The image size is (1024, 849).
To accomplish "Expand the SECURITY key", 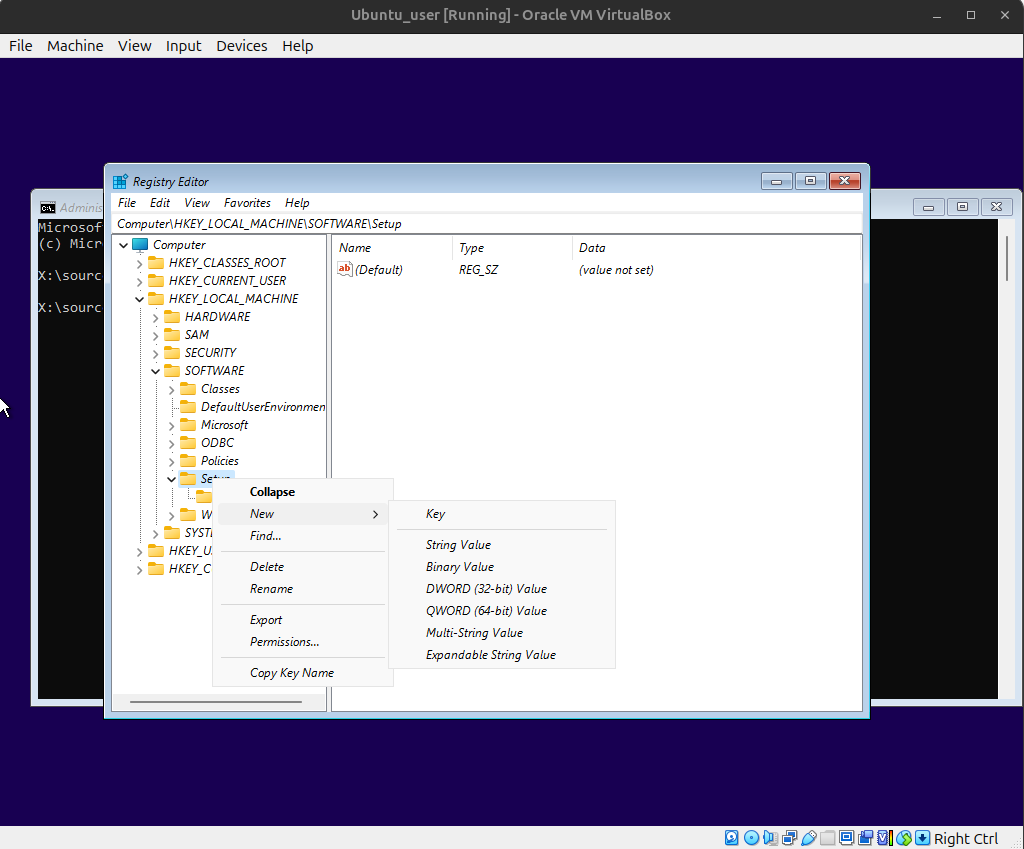I will pyautogui.click(x=155, y=353).
